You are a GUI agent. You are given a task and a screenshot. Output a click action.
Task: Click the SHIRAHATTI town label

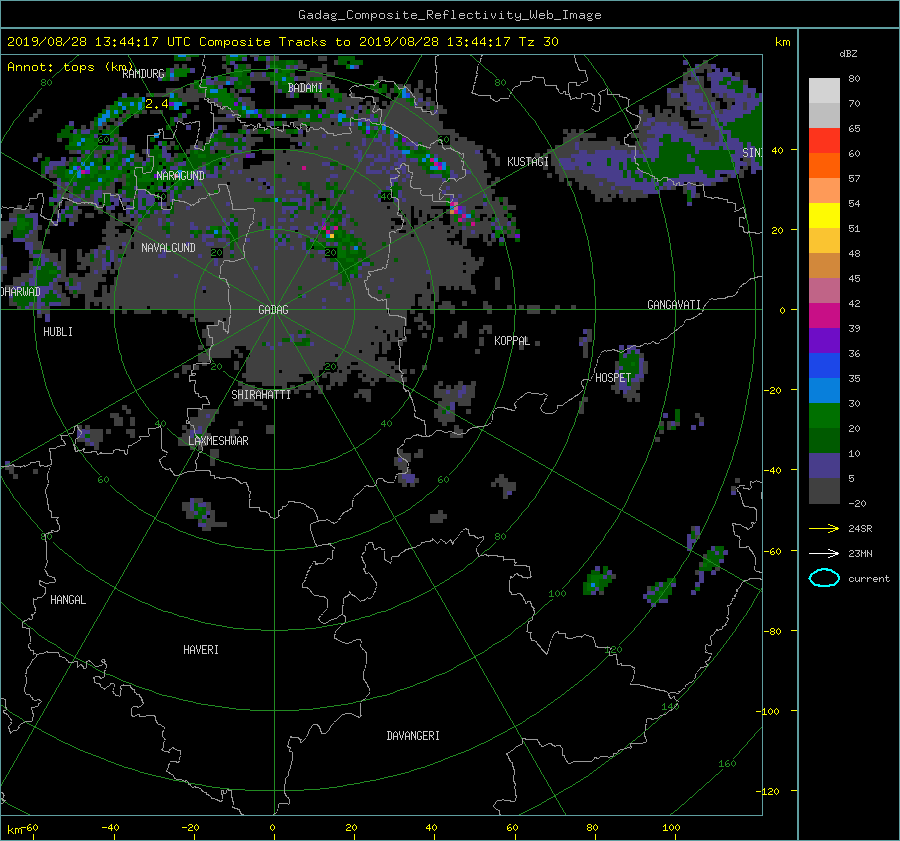coord(261,395)
